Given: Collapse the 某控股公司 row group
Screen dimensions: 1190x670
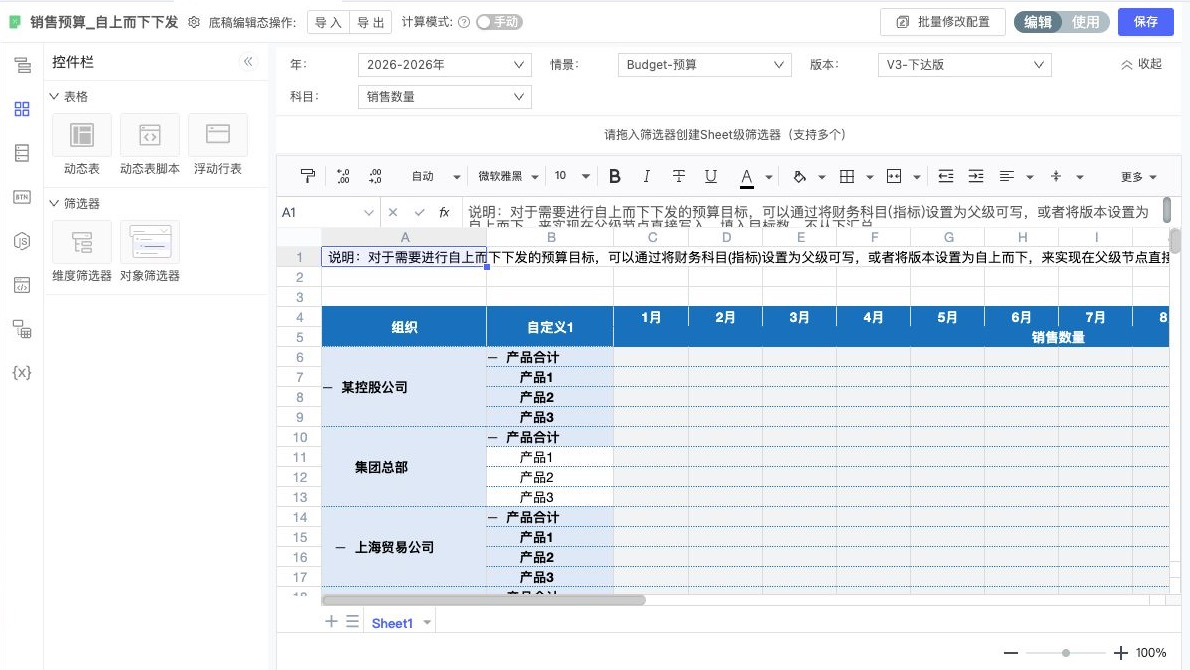Looking at the screenshot, I should [328, 388].
